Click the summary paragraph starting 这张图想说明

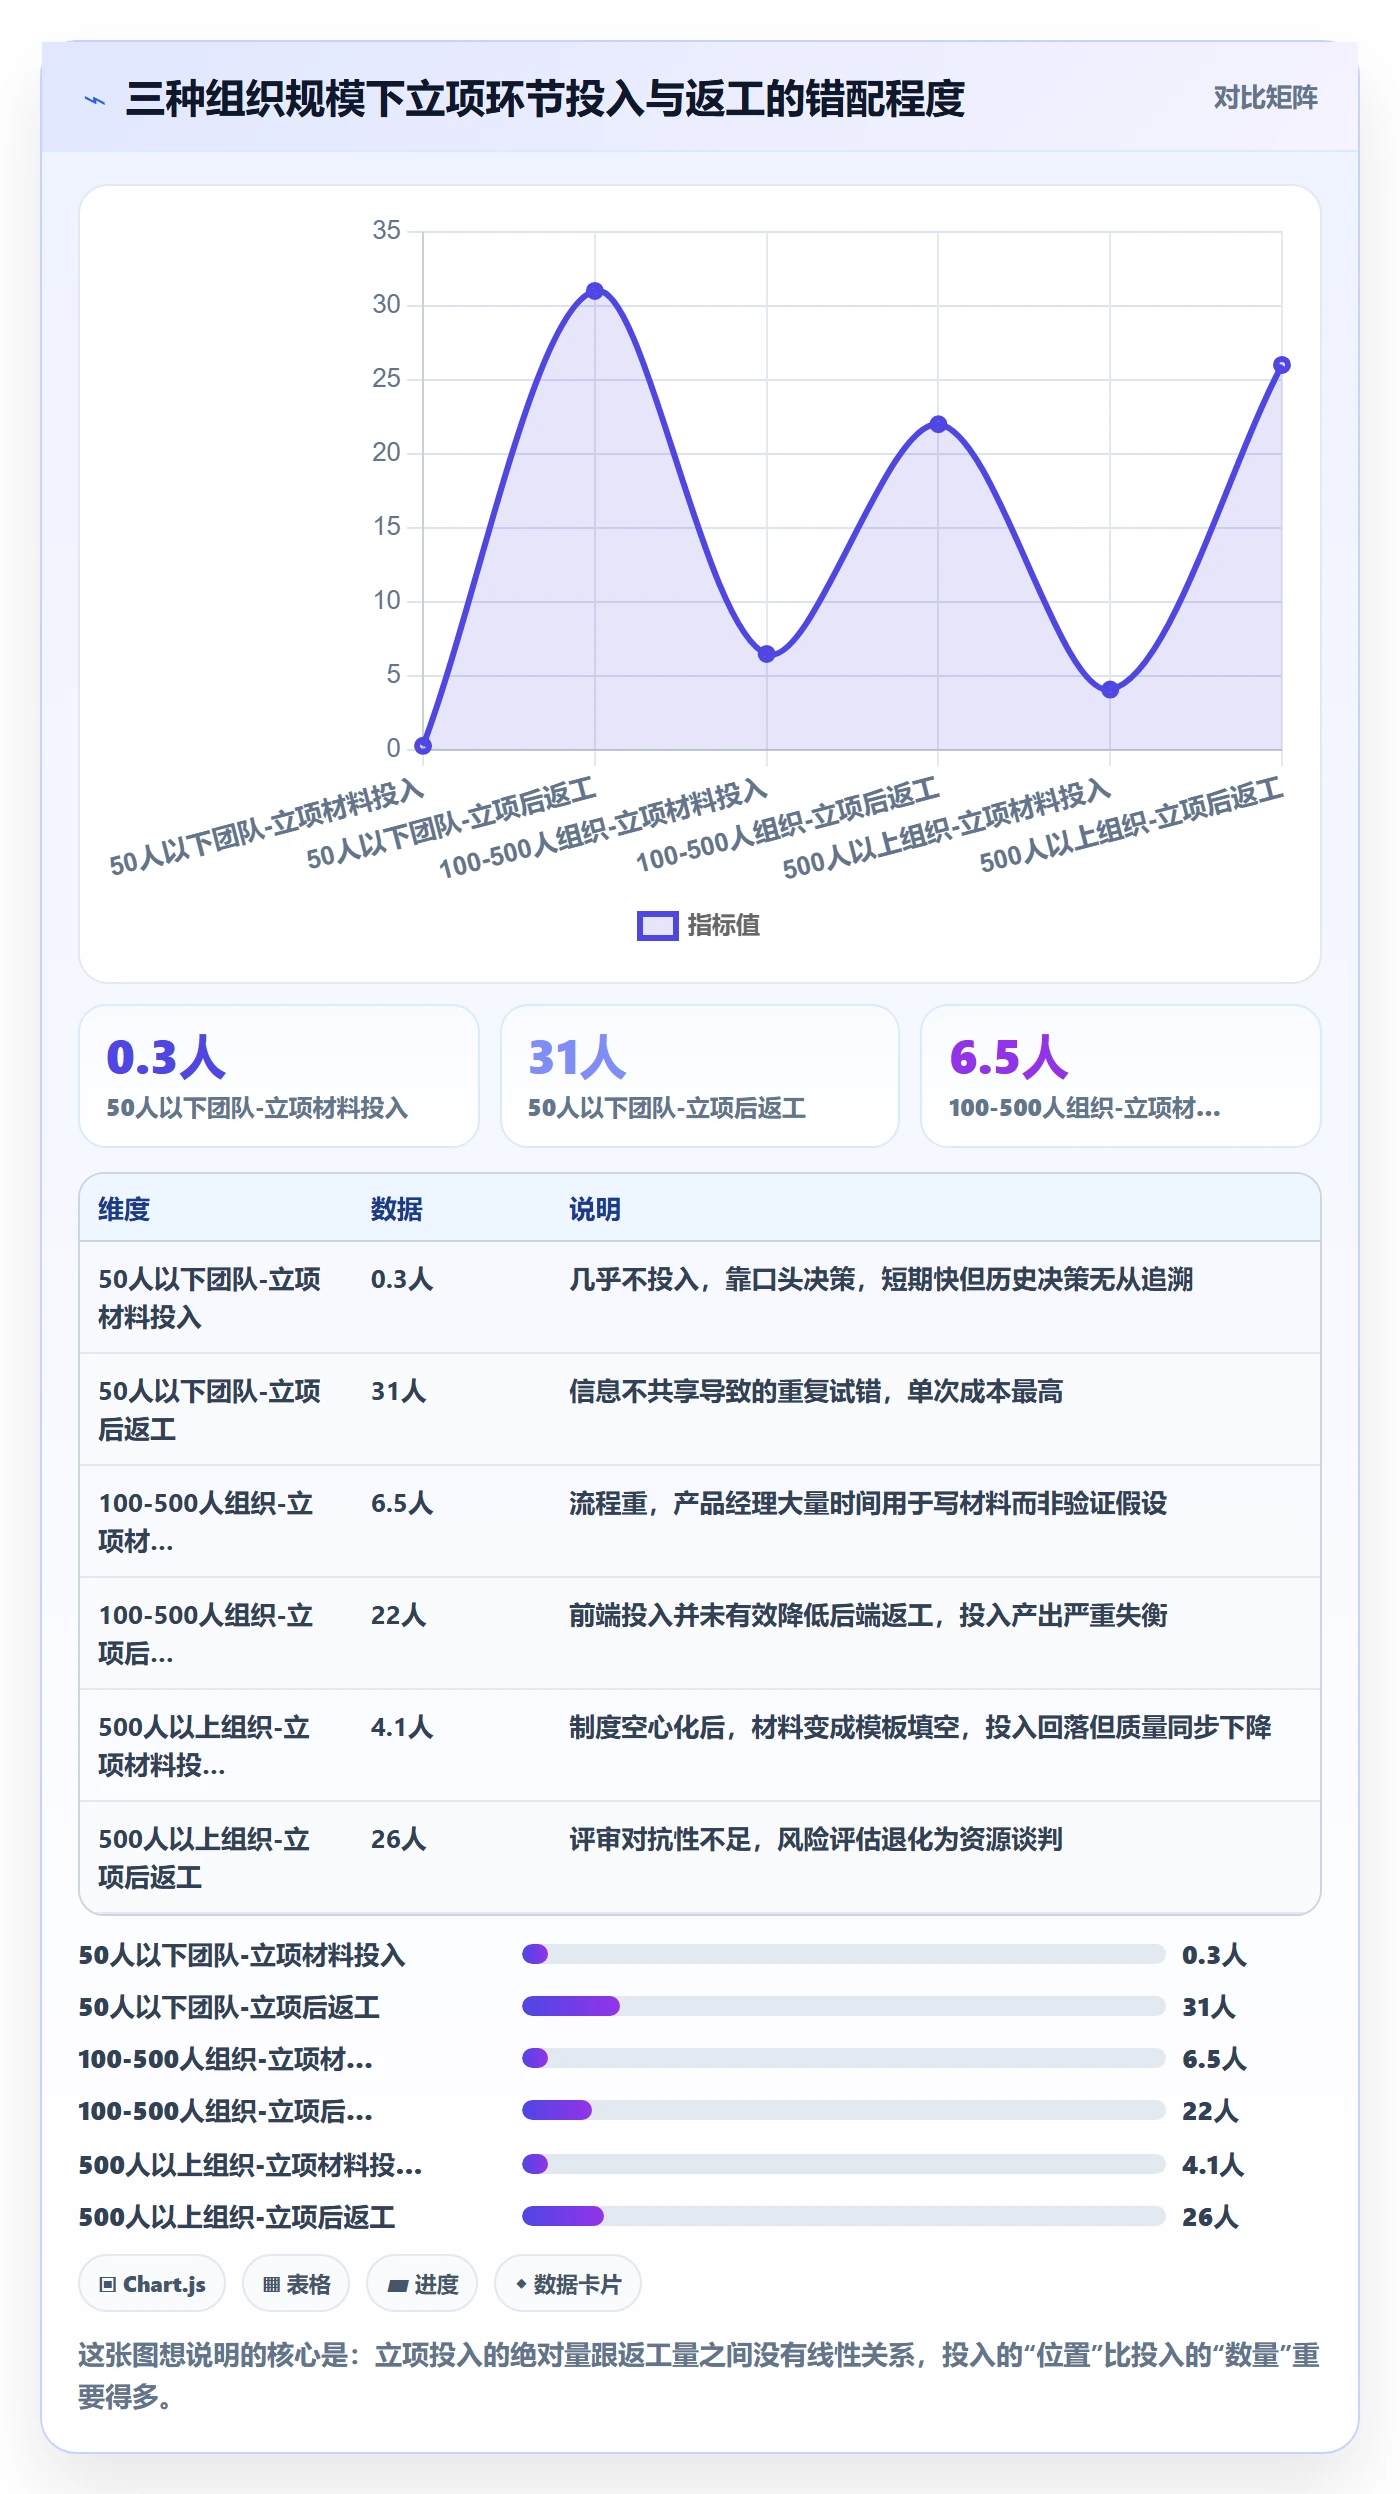coord(700,2376)
